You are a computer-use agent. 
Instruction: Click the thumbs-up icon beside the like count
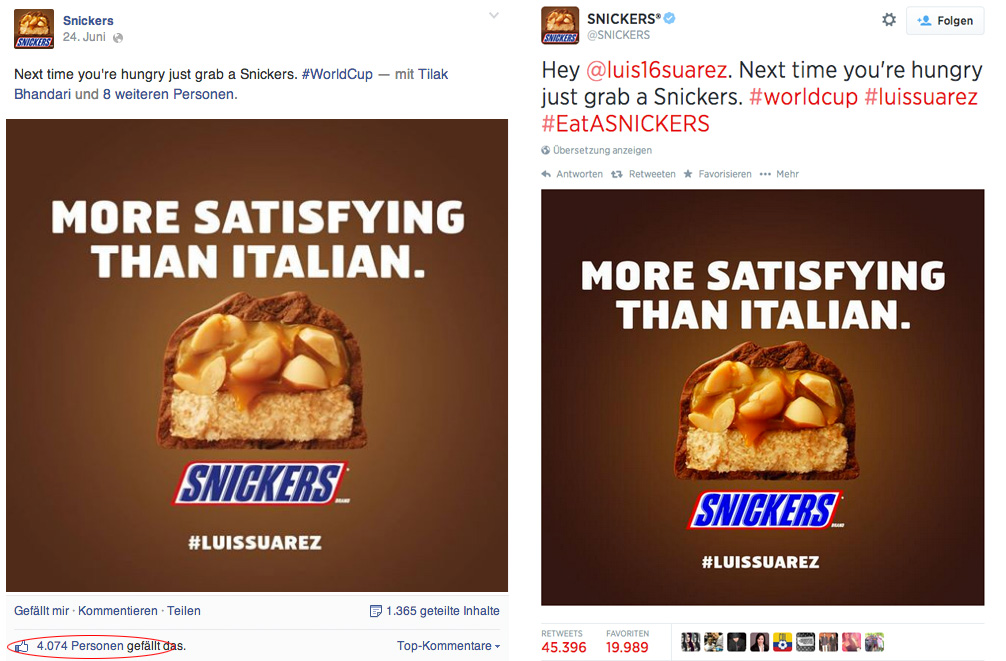[x=22, y=646]
